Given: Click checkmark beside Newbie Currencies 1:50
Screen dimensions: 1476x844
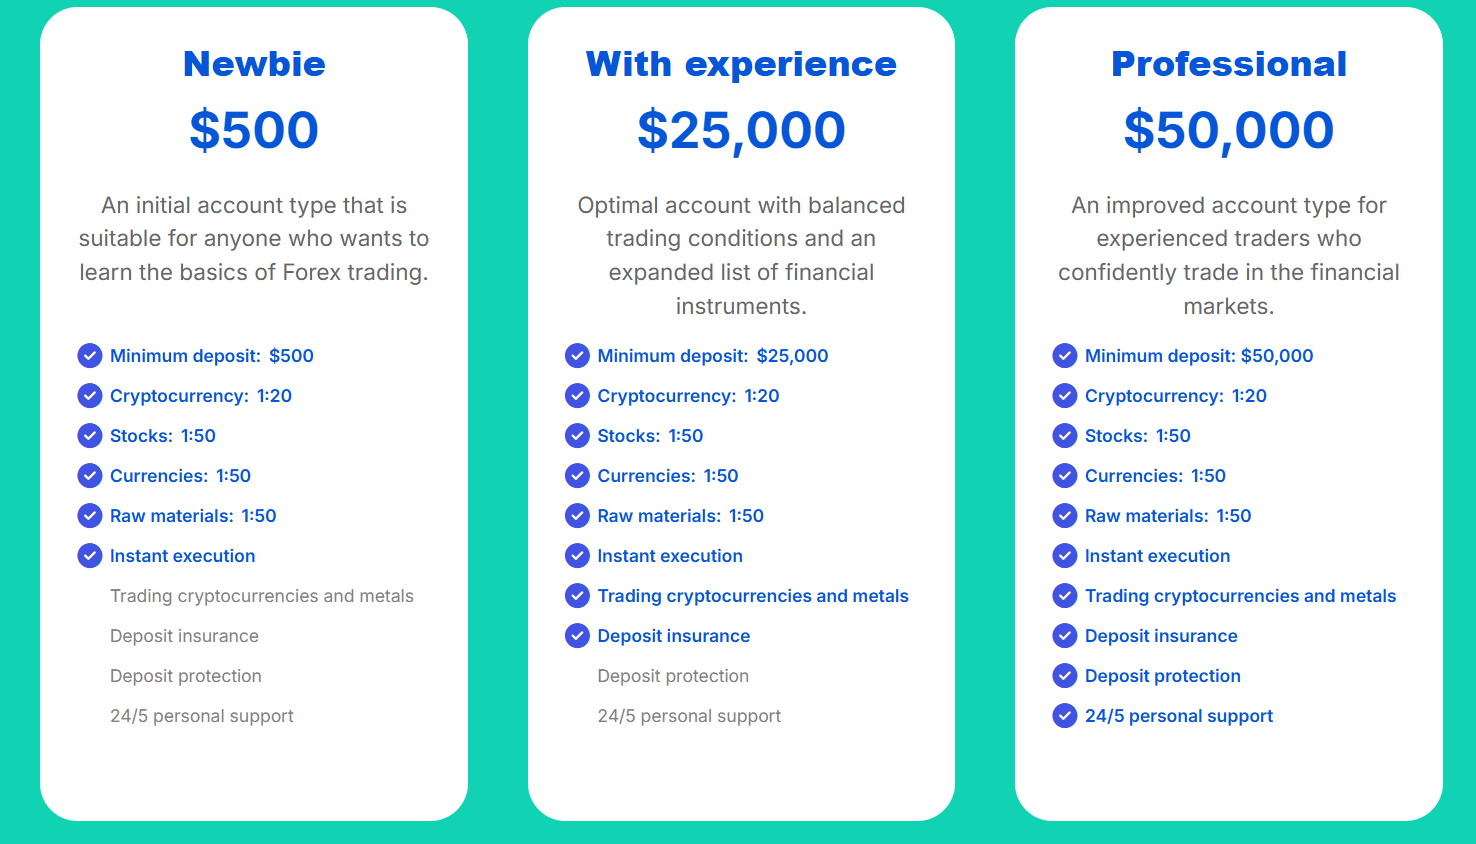Looking at the screenshot, I should 90,476.
